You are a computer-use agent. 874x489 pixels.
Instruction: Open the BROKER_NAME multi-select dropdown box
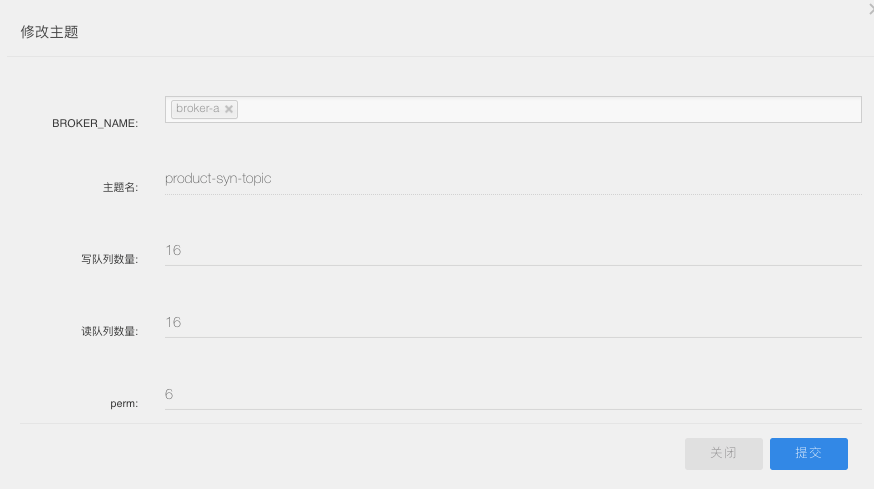(x=513, y=109)
